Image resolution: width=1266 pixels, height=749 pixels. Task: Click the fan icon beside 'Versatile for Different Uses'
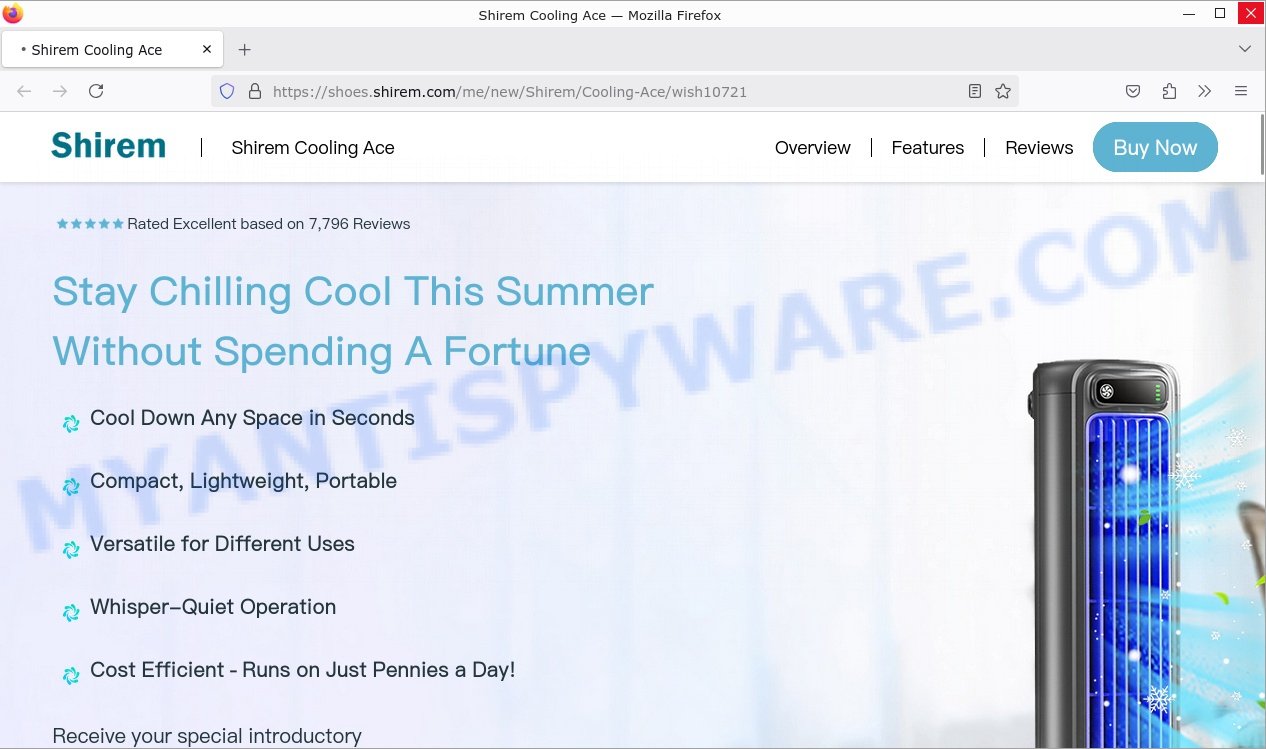[71, 550]
